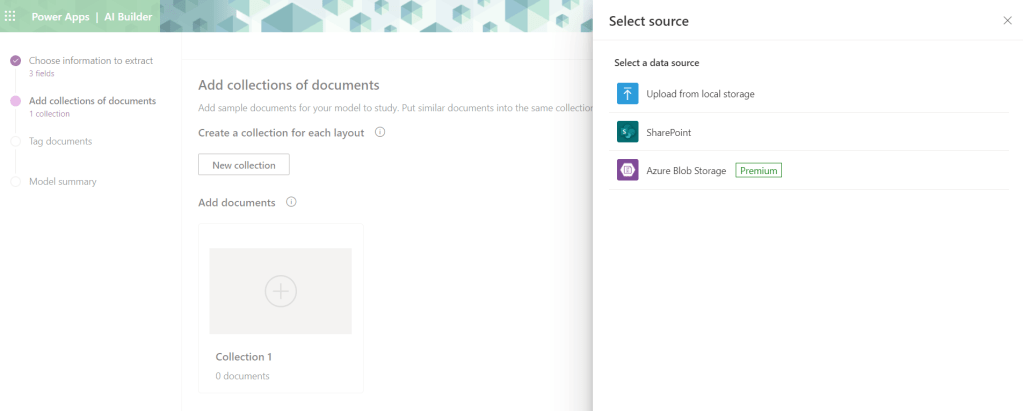Click the Premium badge label
The image size is (1023, 411).
(x=758, y=171)
